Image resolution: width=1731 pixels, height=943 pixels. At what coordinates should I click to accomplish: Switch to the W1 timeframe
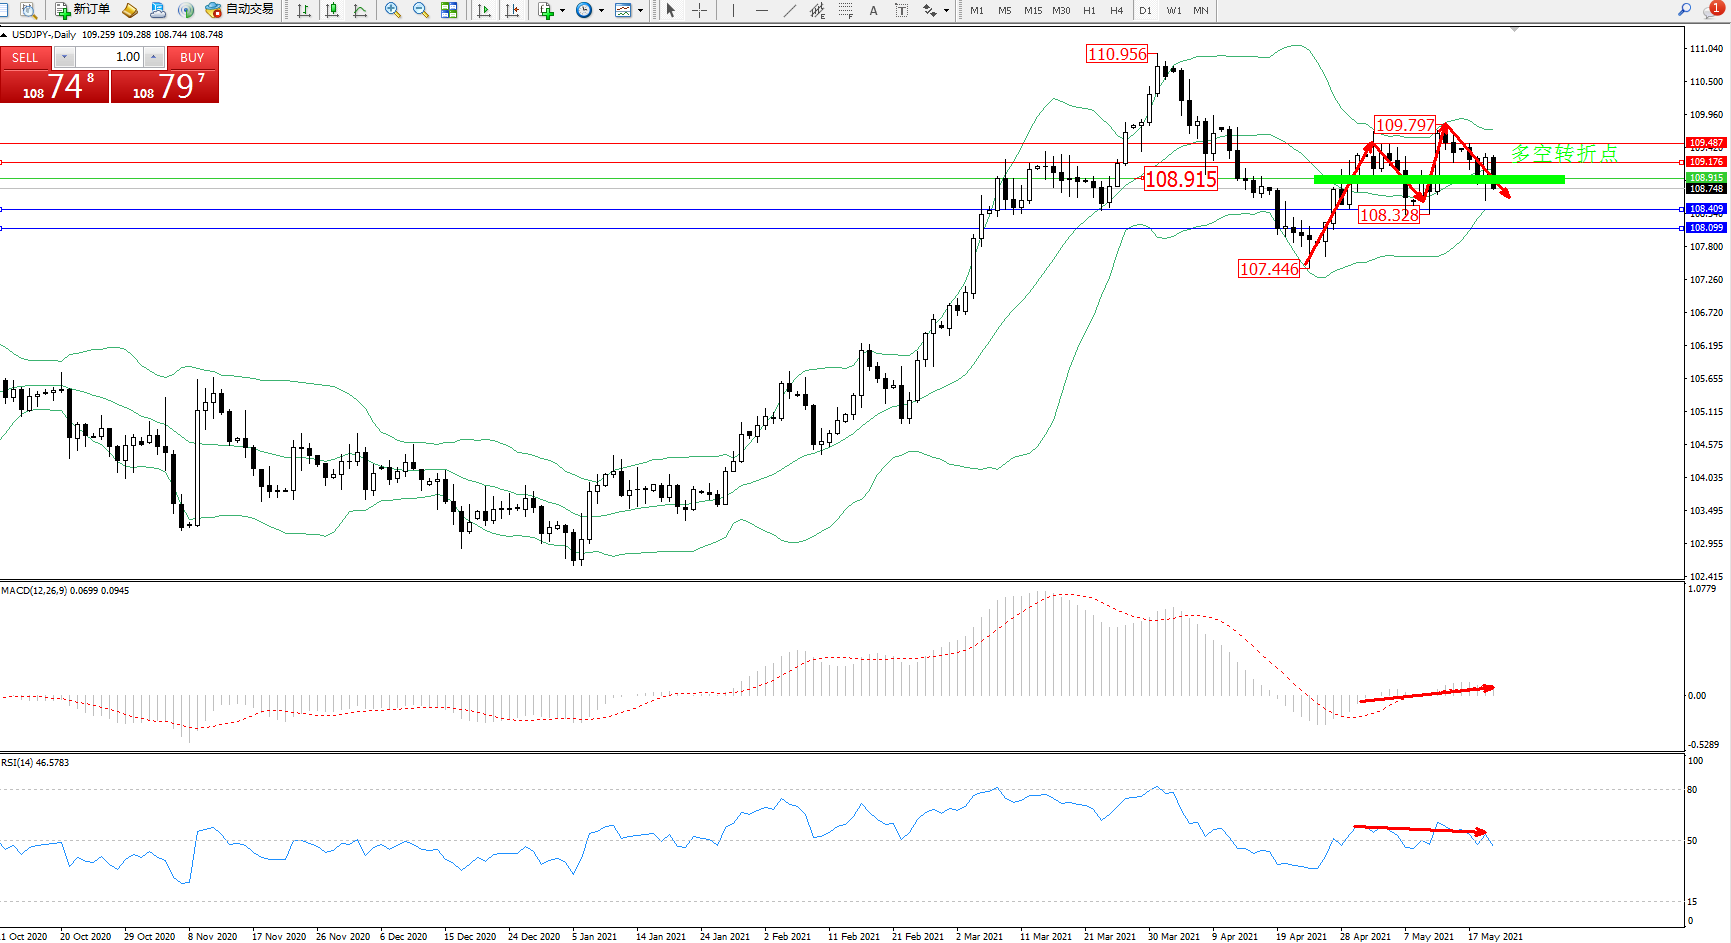point(1173,10)
